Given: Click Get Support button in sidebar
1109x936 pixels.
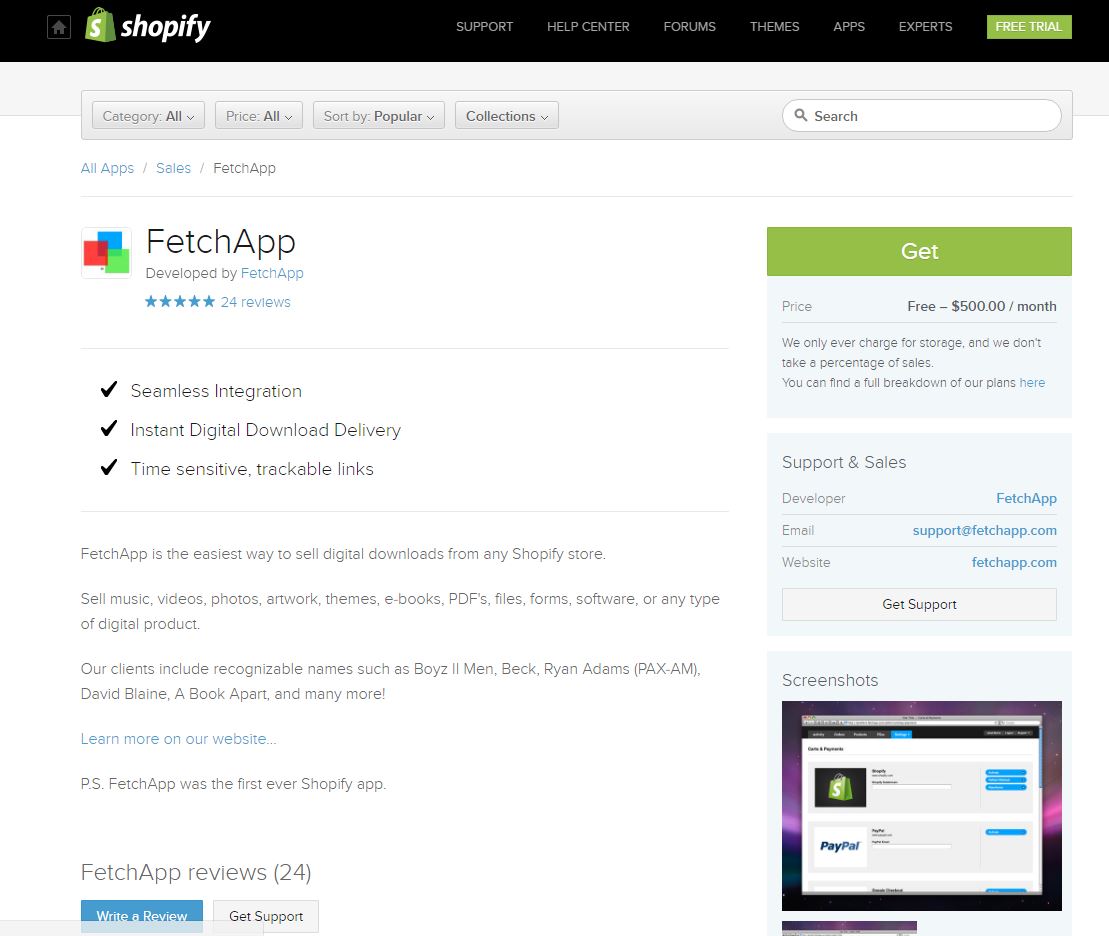Looking at the screenshot, I should [x=919, y=604].
